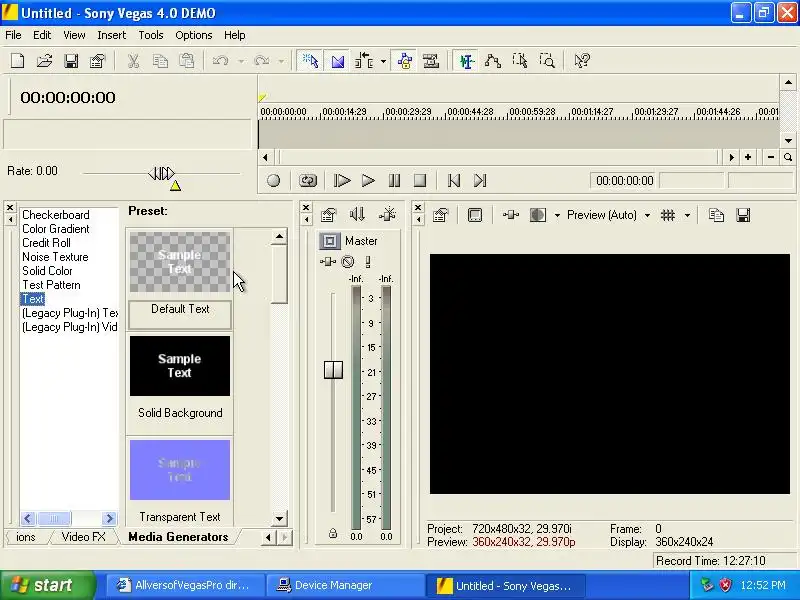Click the Paste clipboard icon
Image resolution: width=800 pixels, height=600 pixels.
187,61
